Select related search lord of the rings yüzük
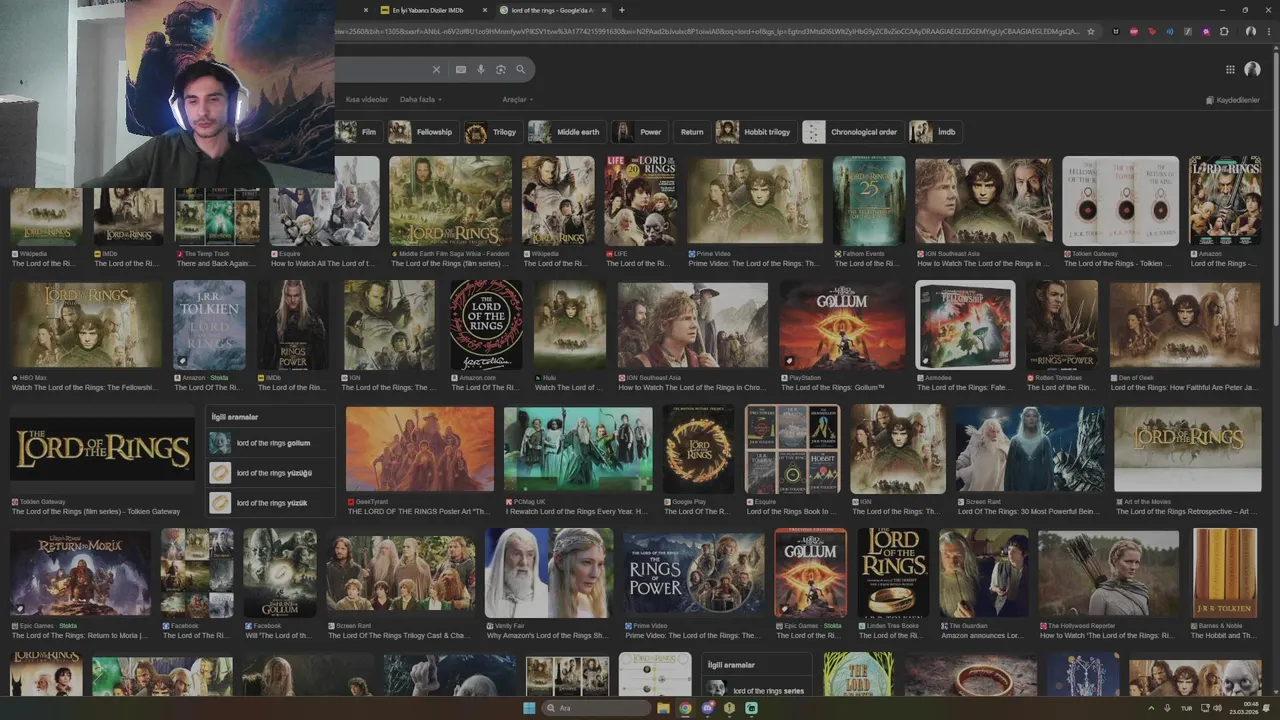This screenshot has width=1280, height=720. [x=270, y=503]
